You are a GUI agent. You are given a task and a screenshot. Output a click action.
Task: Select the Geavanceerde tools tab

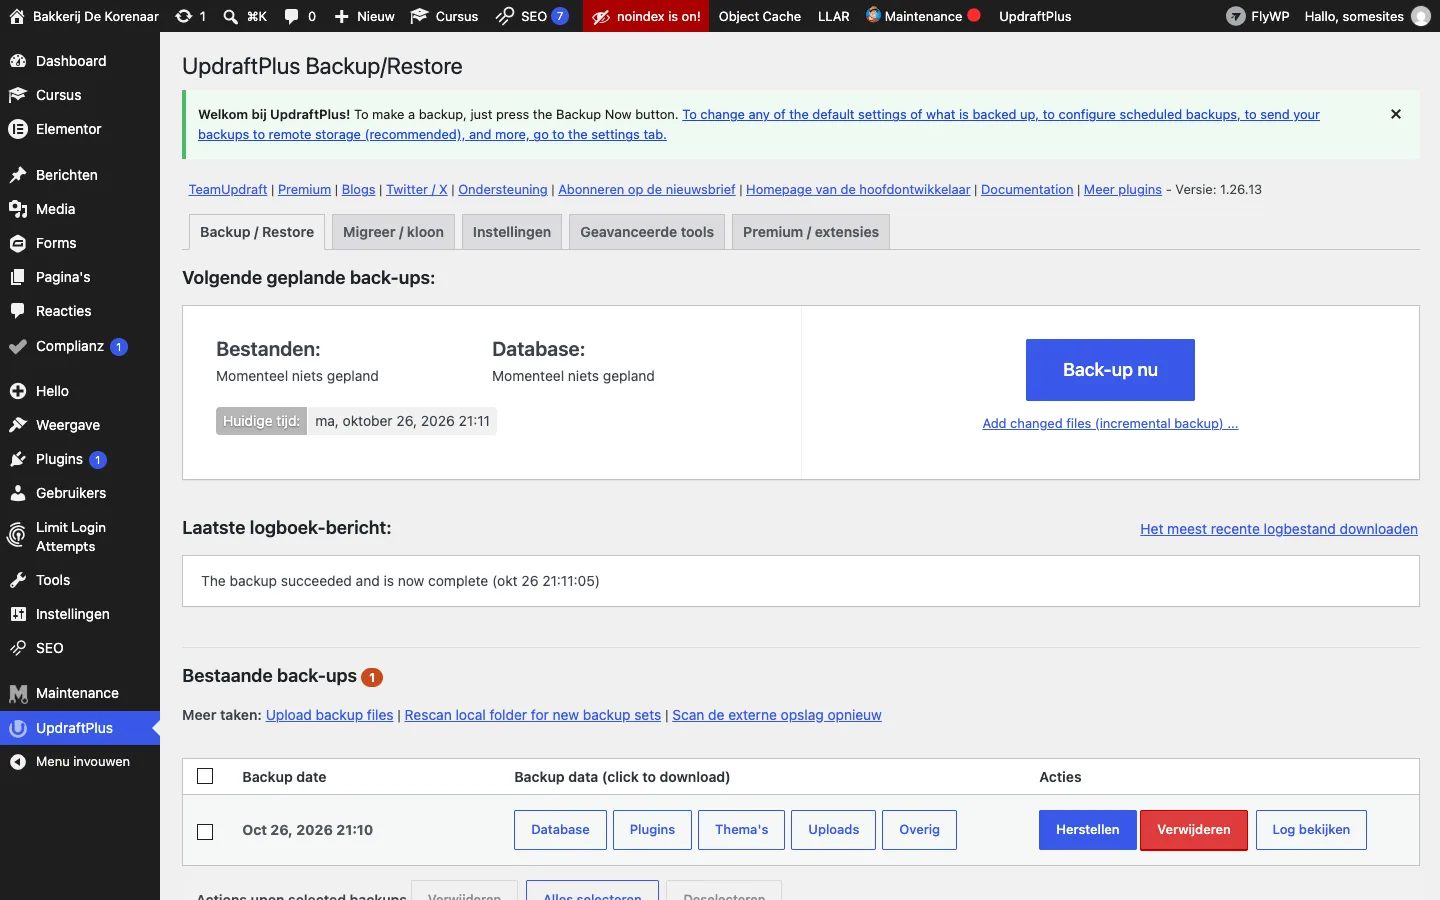click(647, 232)
